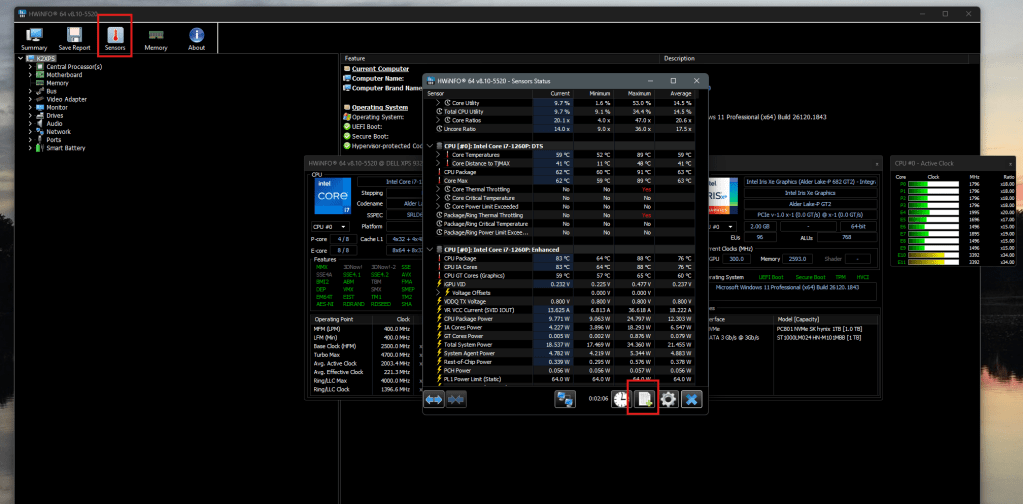
Task: Click the Save Report floppy icon
Action: click(74, 37)
